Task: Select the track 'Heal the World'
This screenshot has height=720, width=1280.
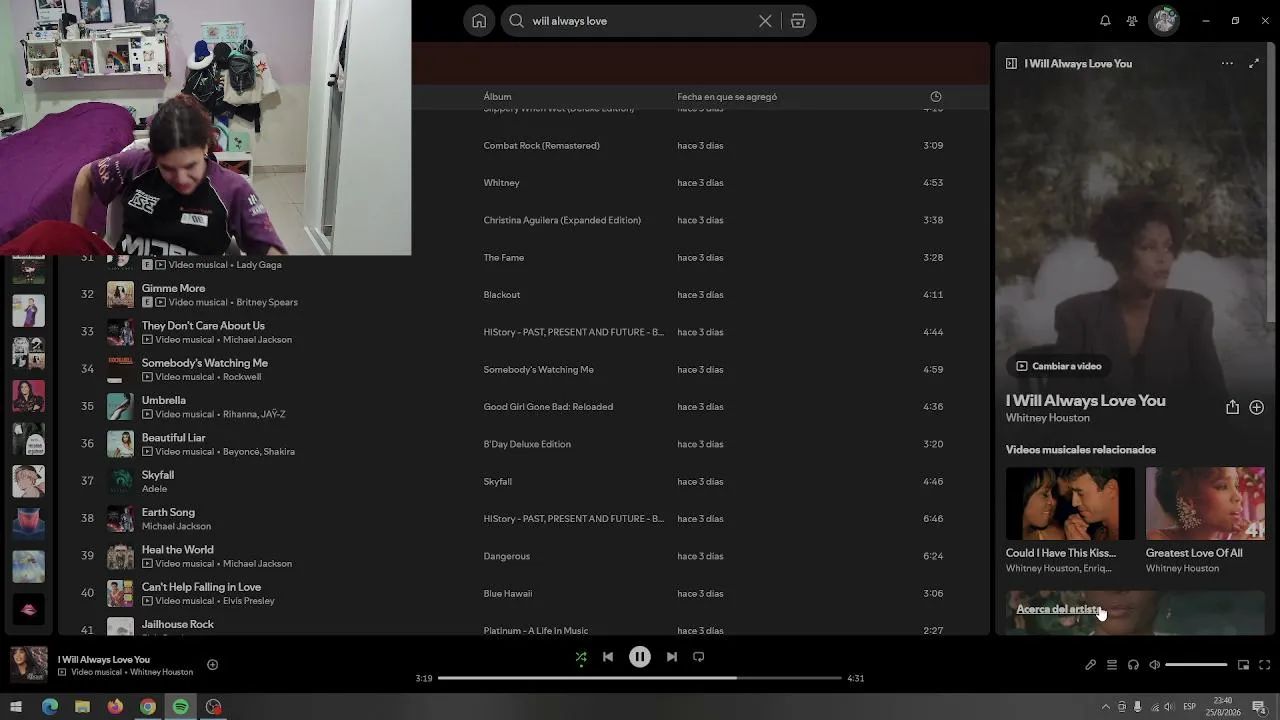Action: click(177, 550)
